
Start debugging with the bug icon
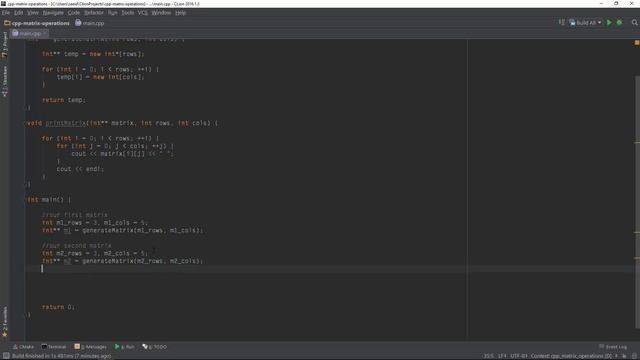click(619, 23)
